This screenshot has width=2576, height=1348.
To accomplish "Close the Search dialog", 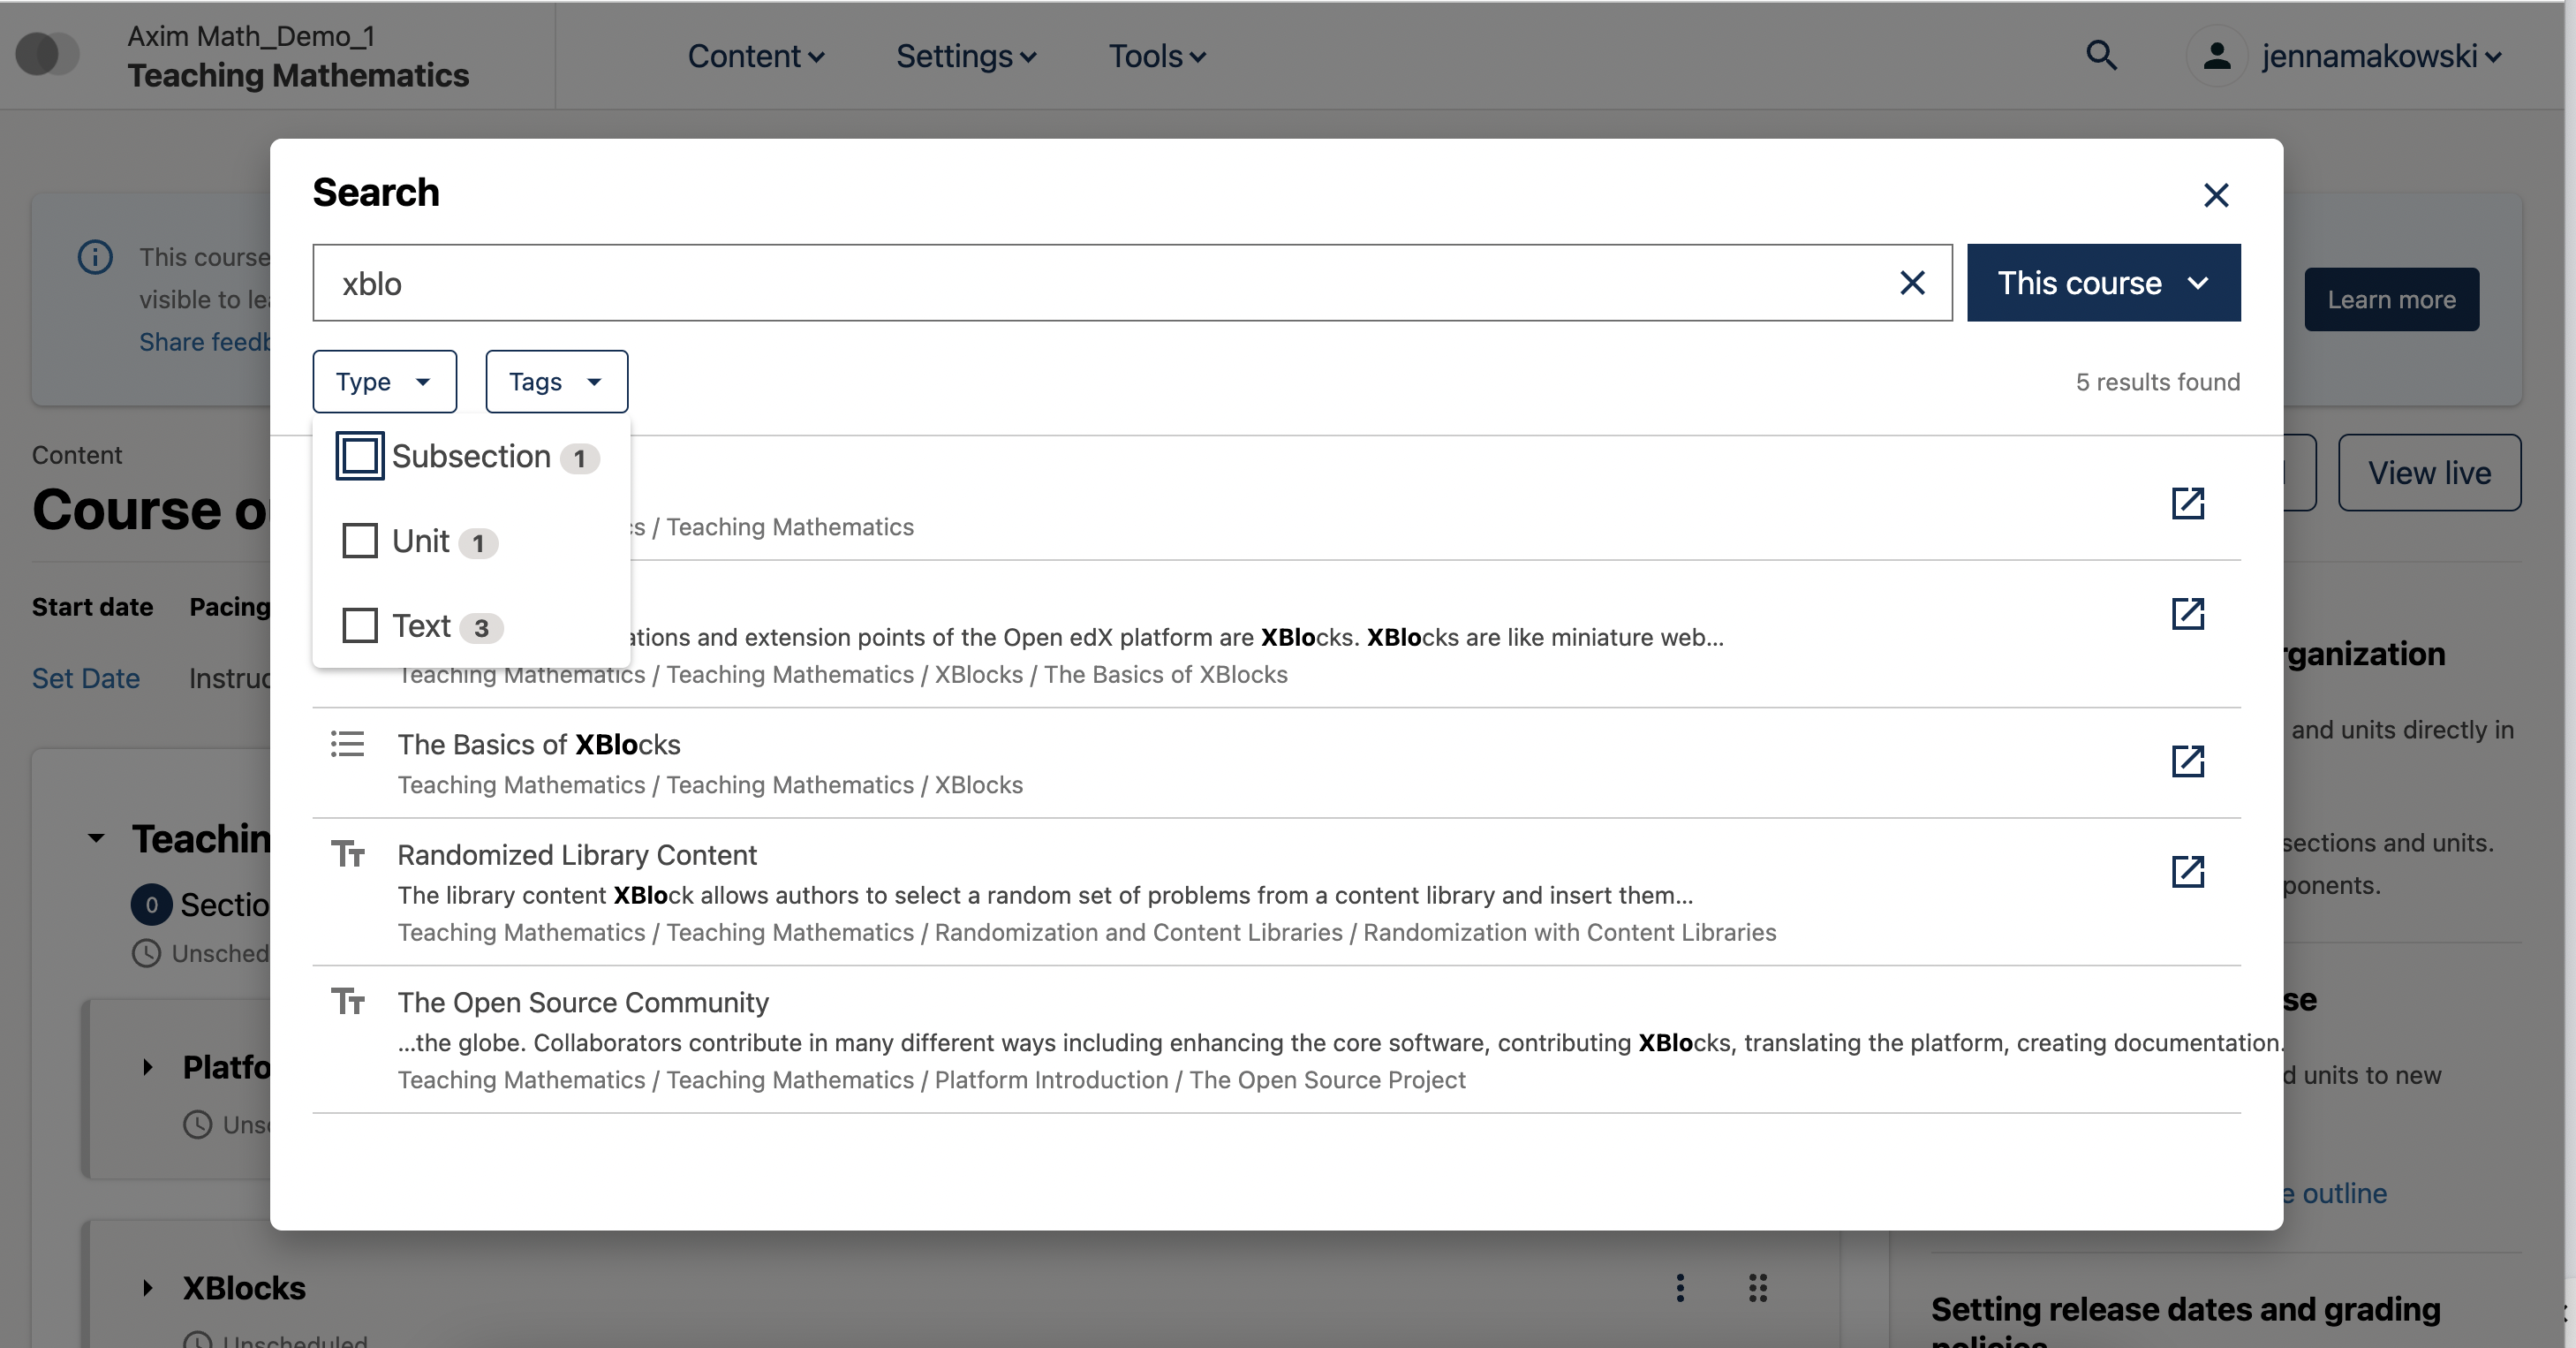I will pyautogui.click(x=2216, y=195).
